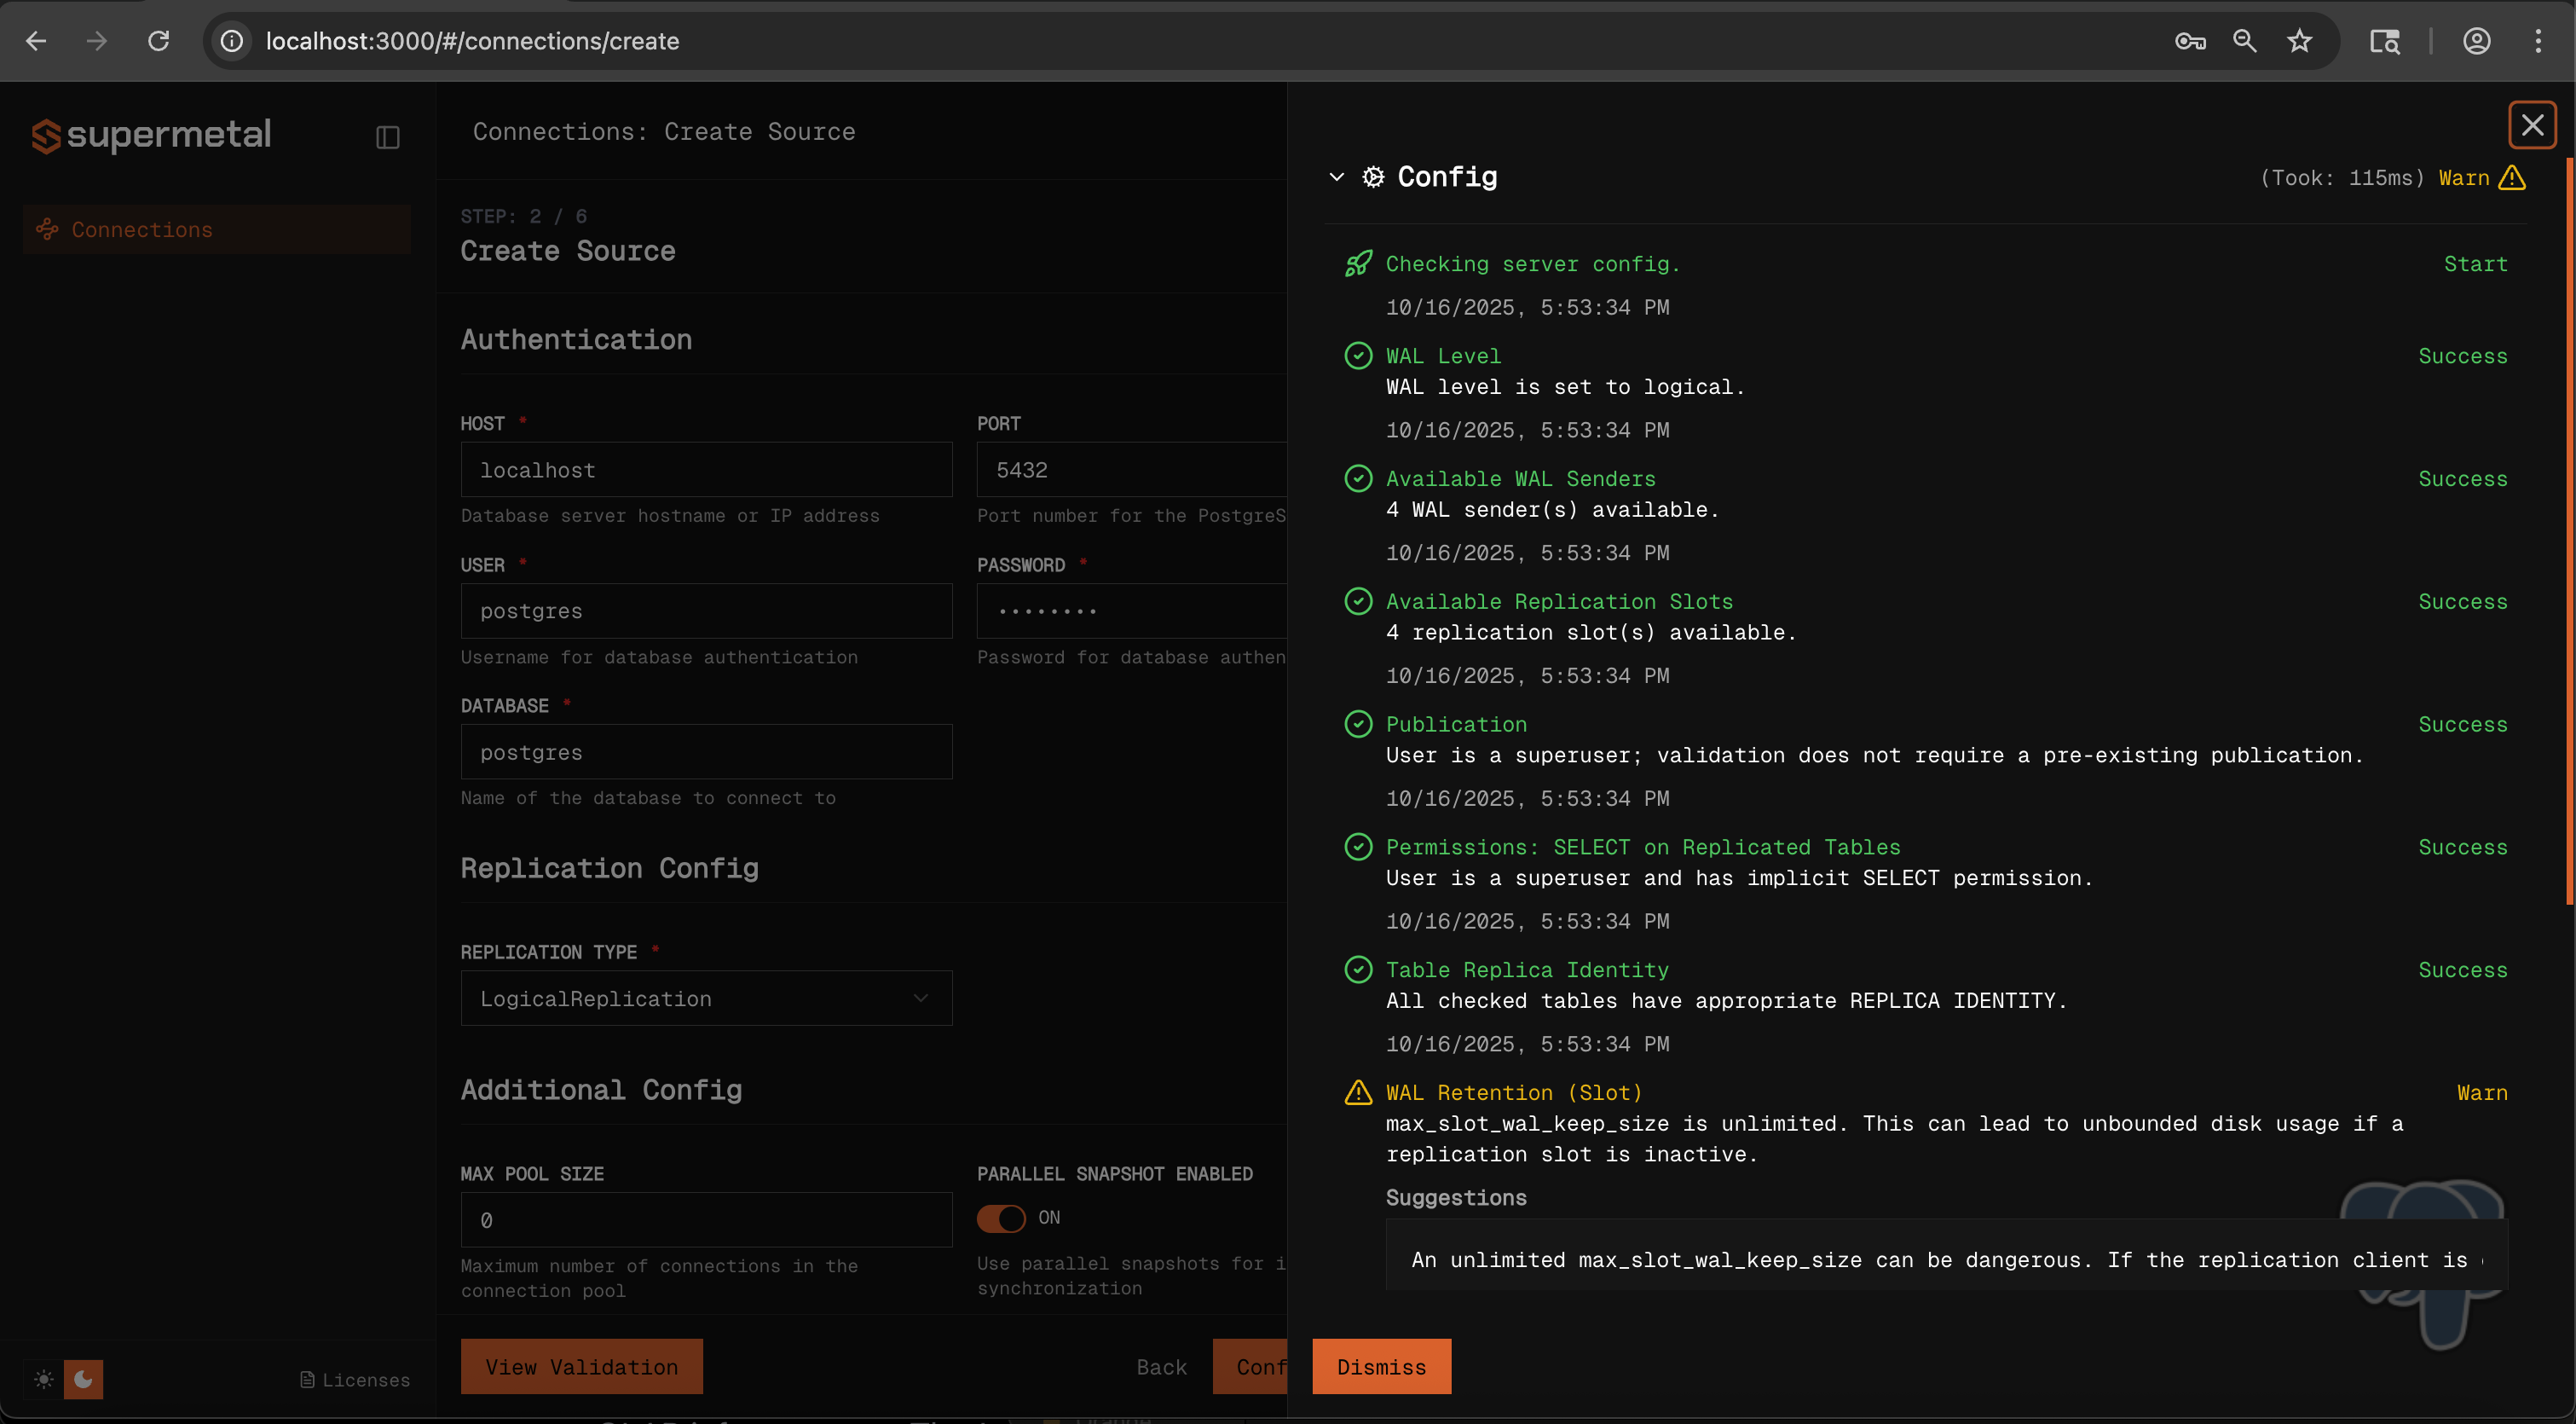Viewport: 2576px width, 1424px height.
Task: Click the browser reload icon
Action: (x=158, y=41)
